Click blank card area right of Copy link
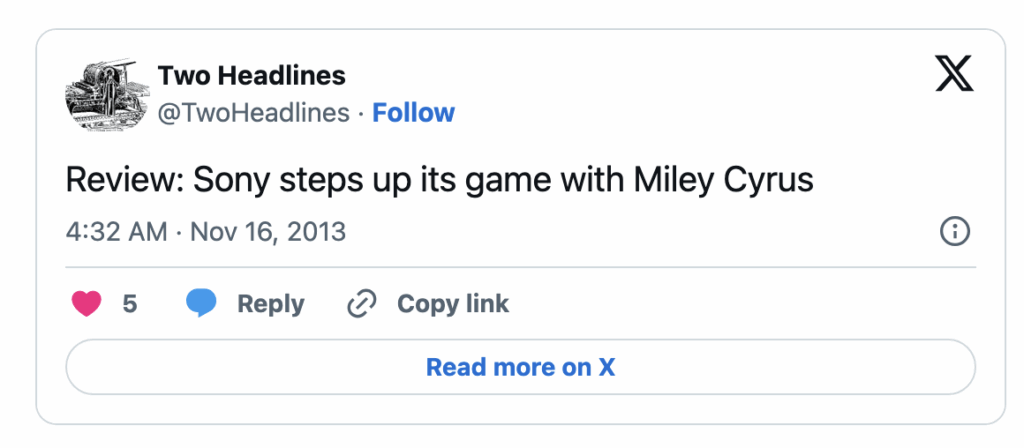Viewport: 1024px width, 448px height. [x=738, y=304]
